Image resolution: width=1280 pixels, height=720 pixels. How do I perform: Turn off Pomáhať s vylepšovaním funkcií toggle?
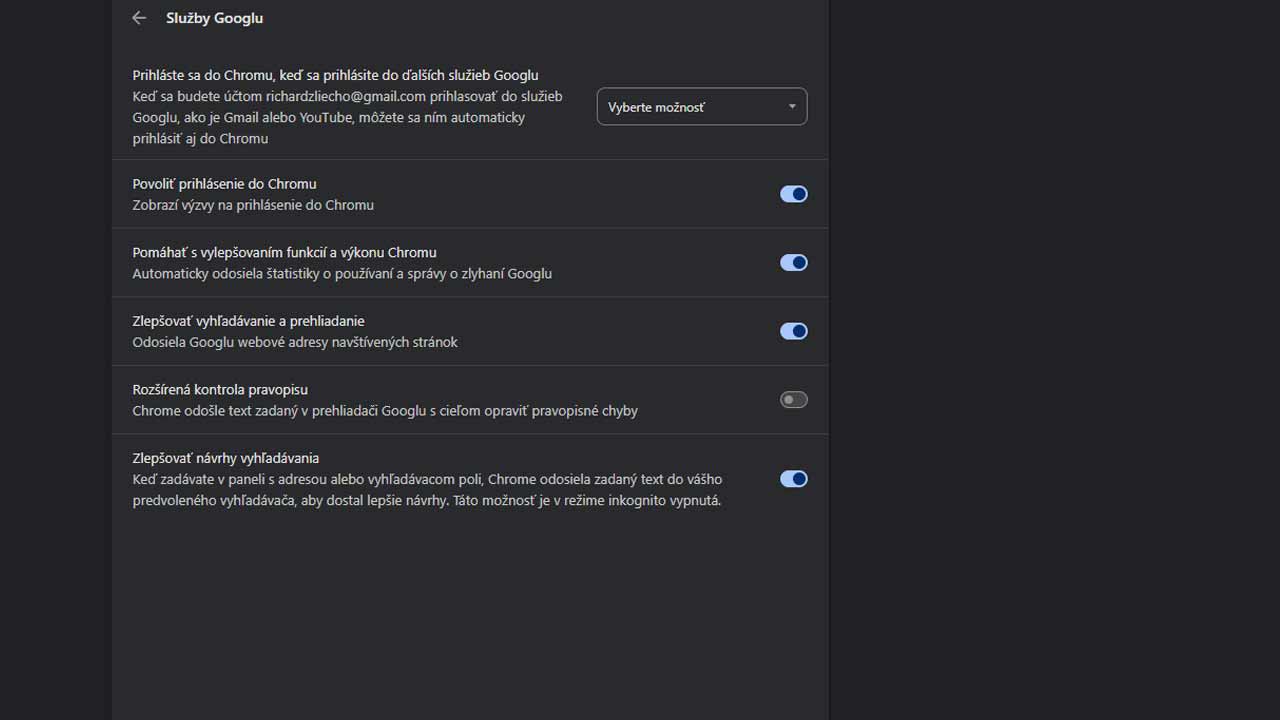pos(794,263)
